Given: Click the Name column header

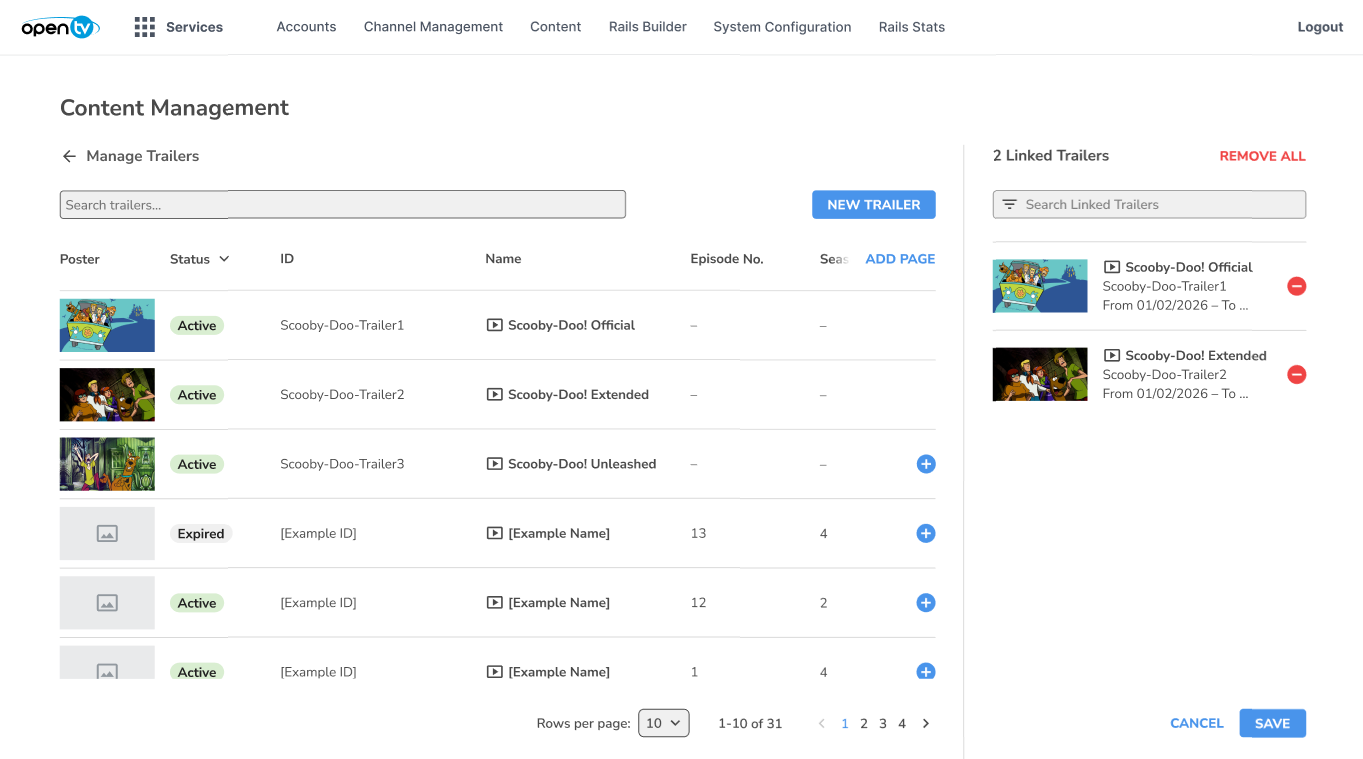Looking at the screenshot, I should pyautogui.click(x=503, y=259).
